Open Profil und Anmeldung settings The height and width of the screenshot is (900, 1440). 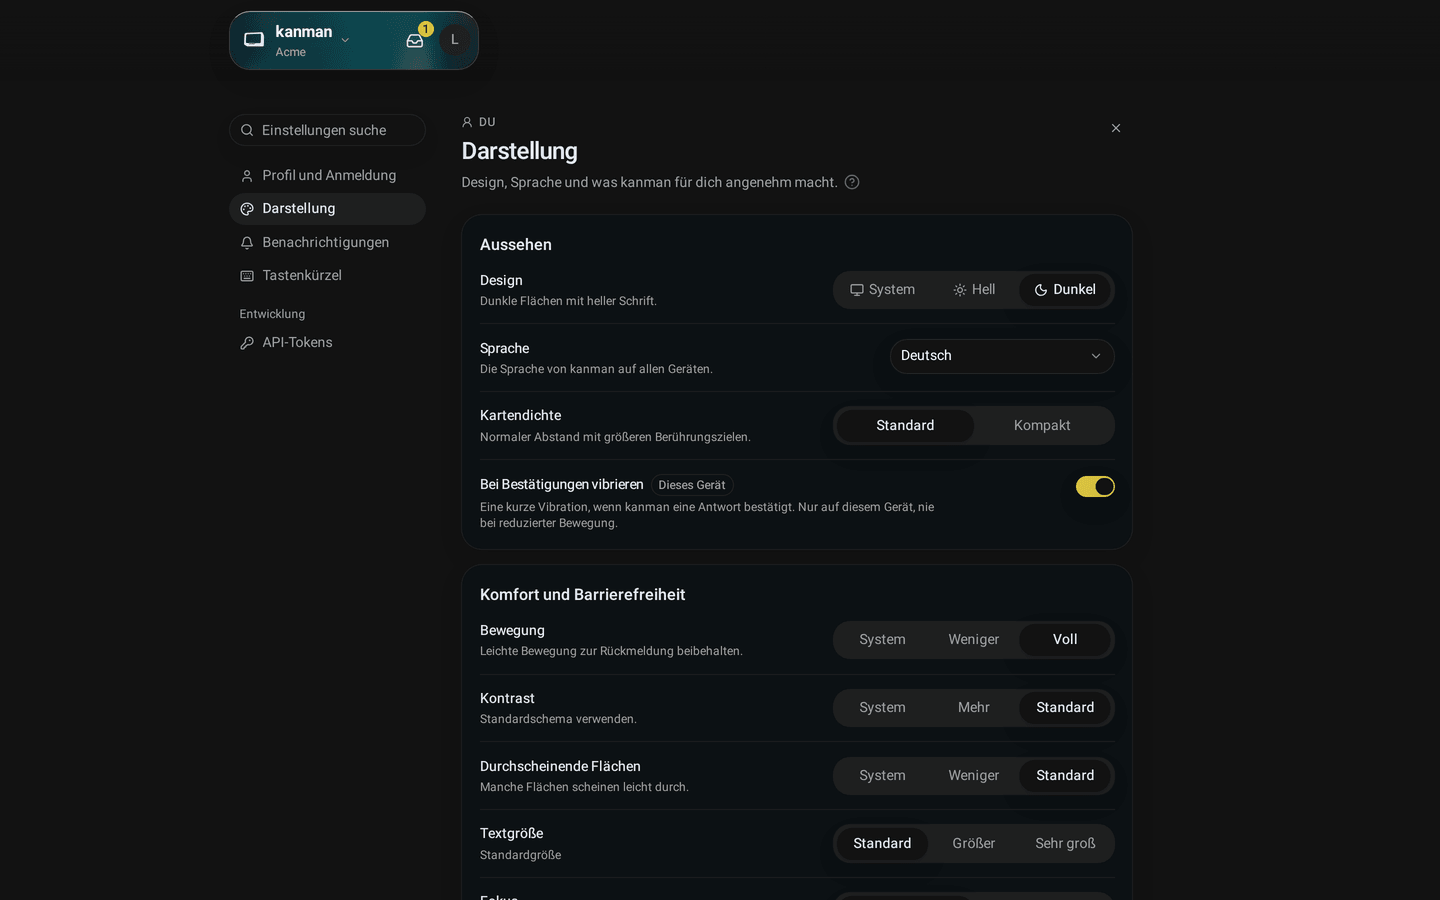click(327, 175)
